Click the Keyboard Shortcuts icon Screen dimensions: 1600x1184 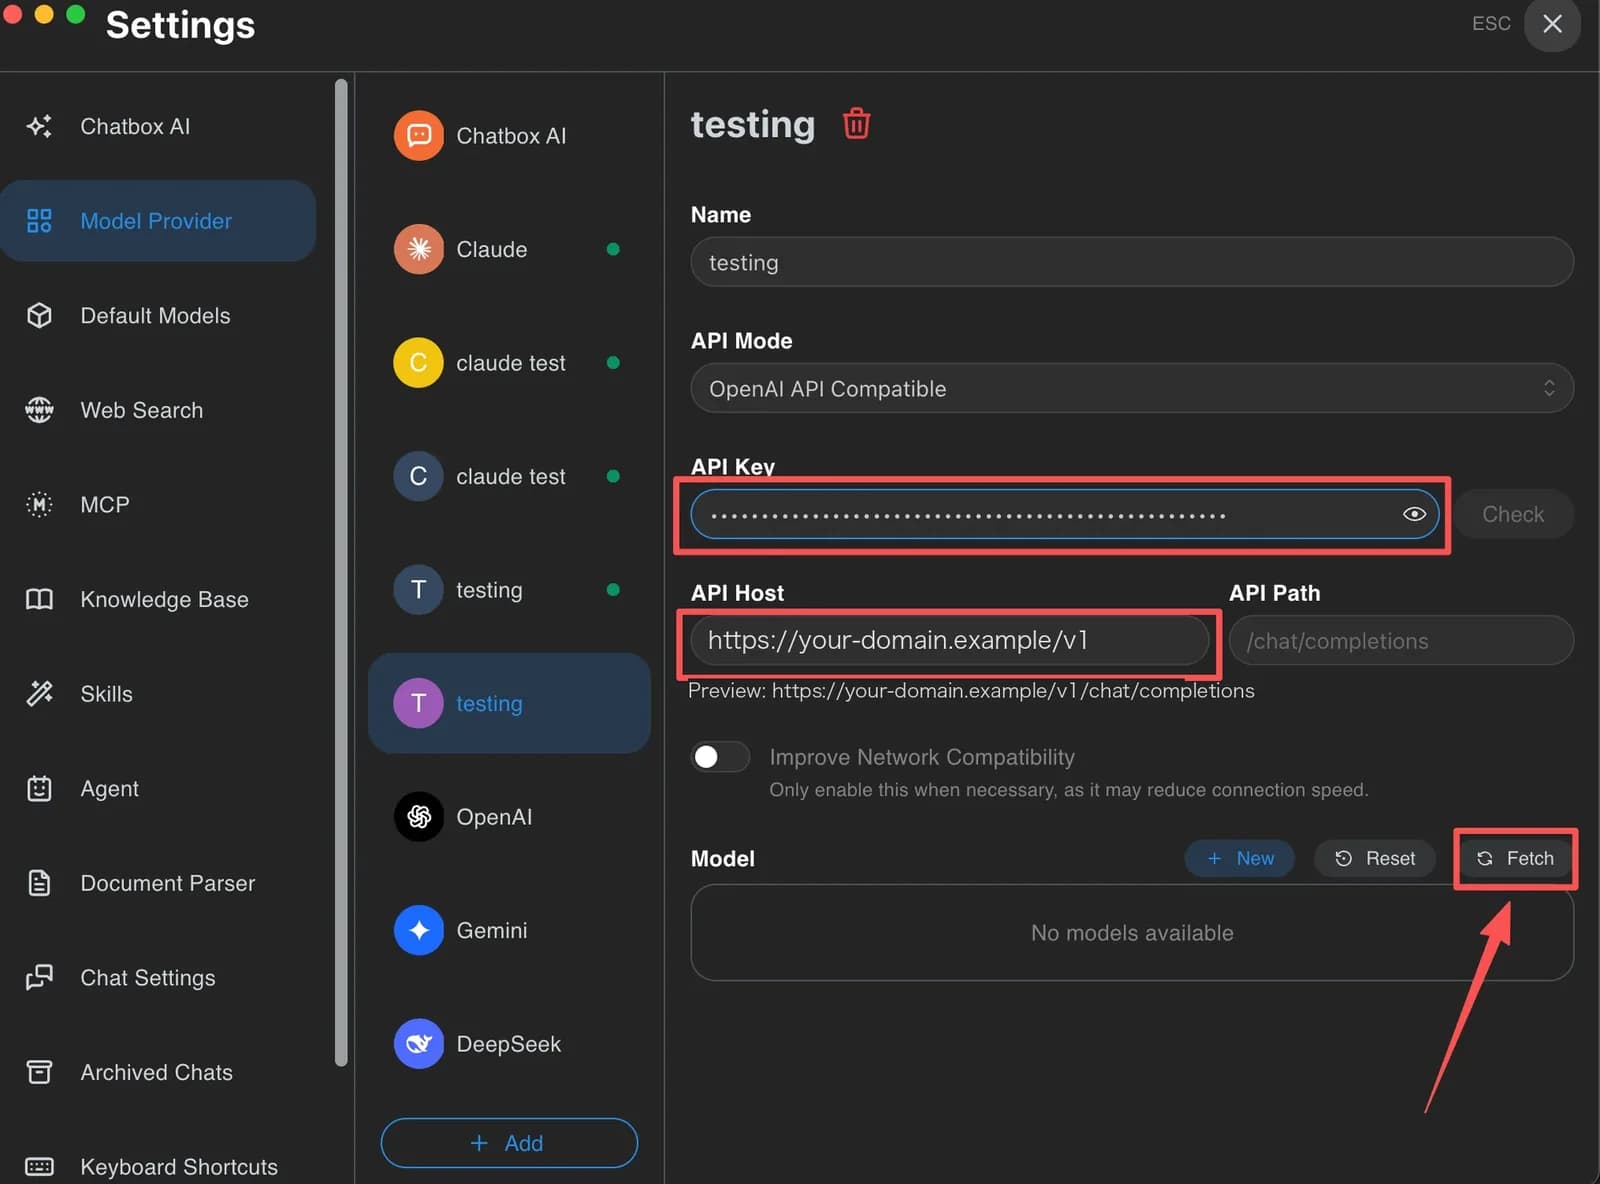pos(39,1167)
